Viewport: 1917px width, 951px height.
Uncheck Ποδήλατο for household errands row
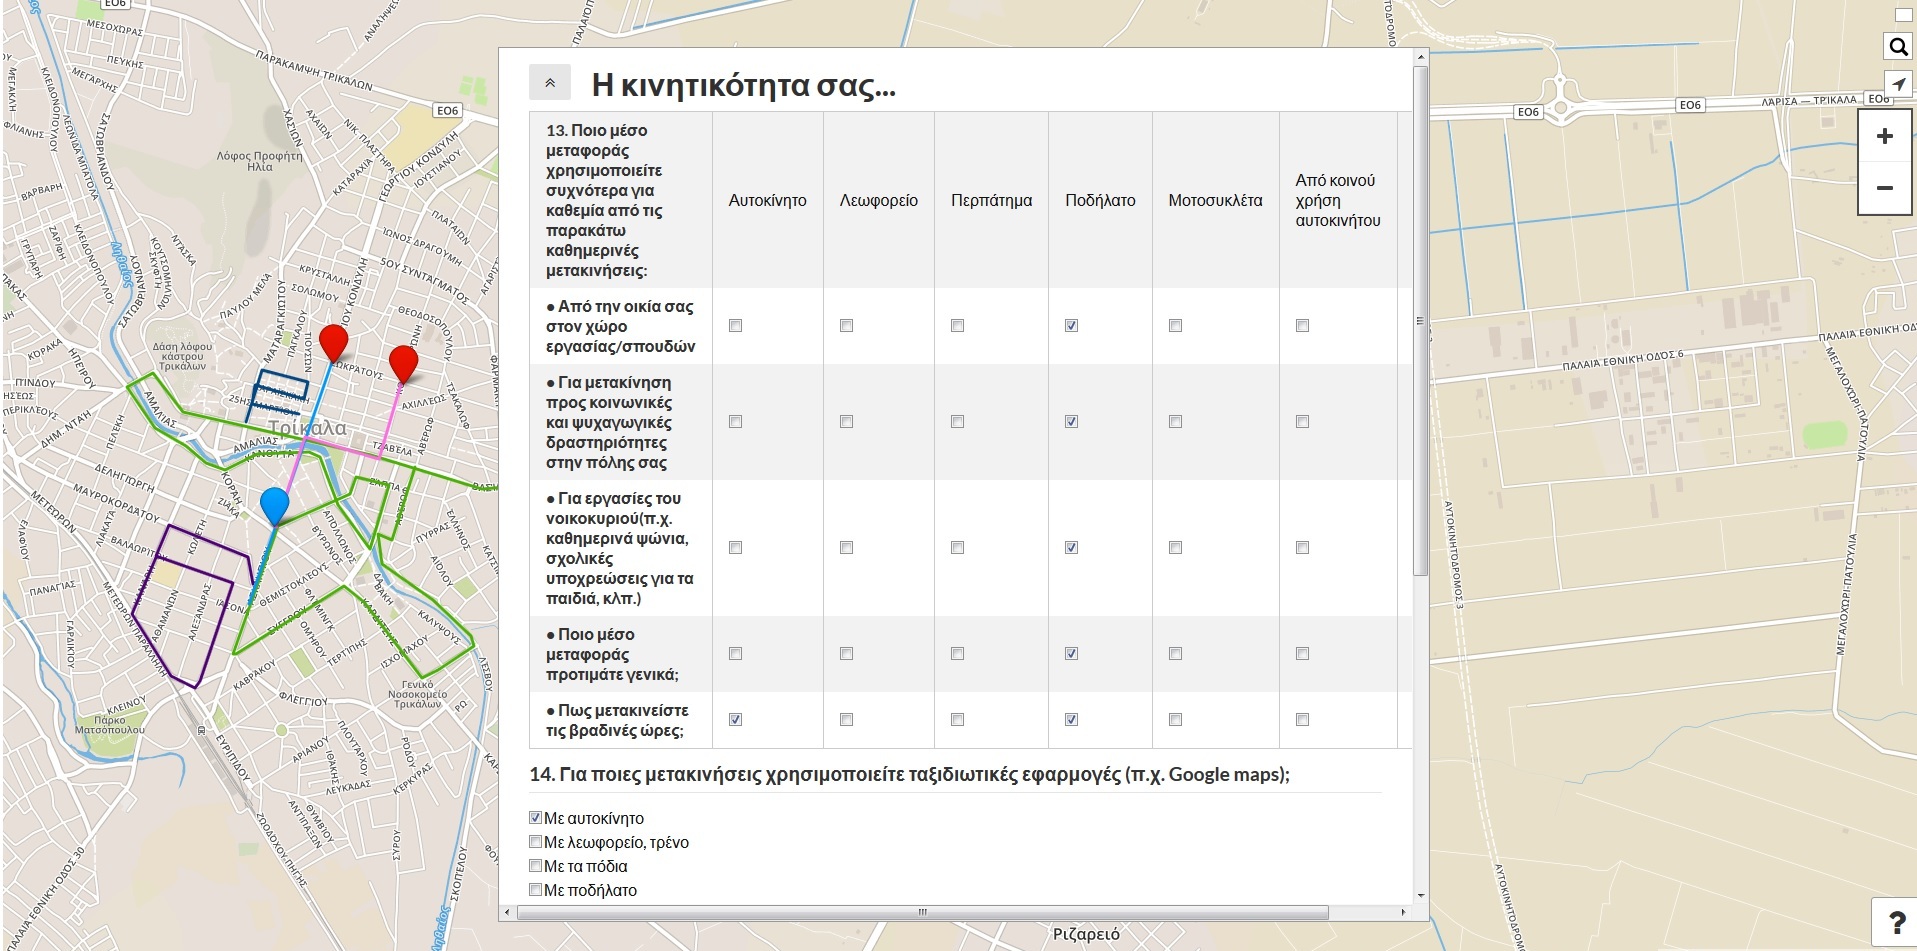tap(1072, 548)
